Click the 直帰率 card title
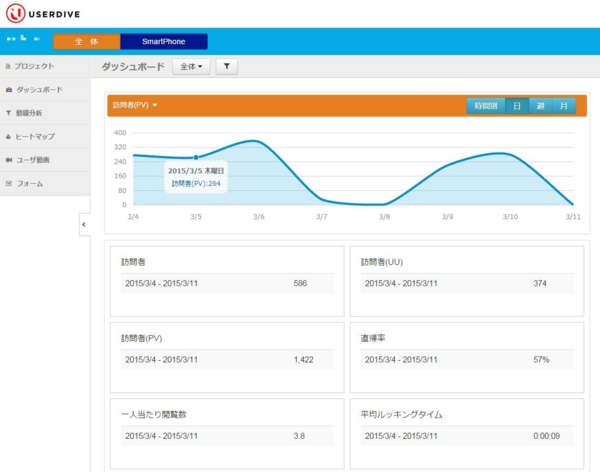Image resolution: width=600 pixels, height=472 pixels. tap(373, 338)
